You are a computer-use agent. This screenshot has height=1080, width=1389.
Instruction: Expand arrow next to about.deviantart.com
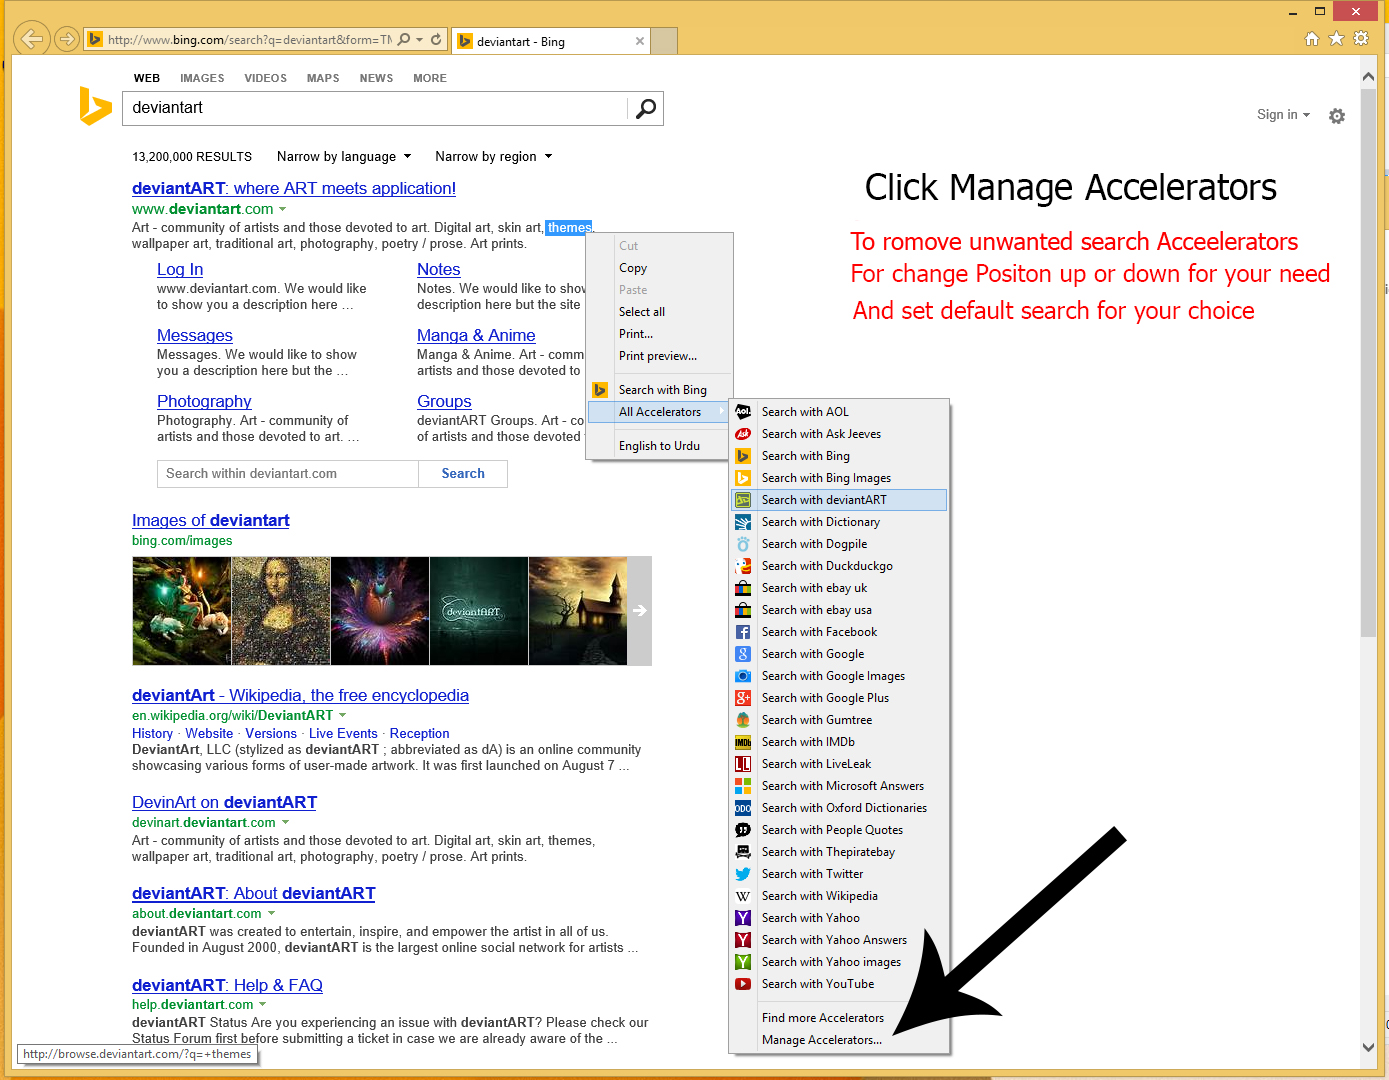[272, 913]
